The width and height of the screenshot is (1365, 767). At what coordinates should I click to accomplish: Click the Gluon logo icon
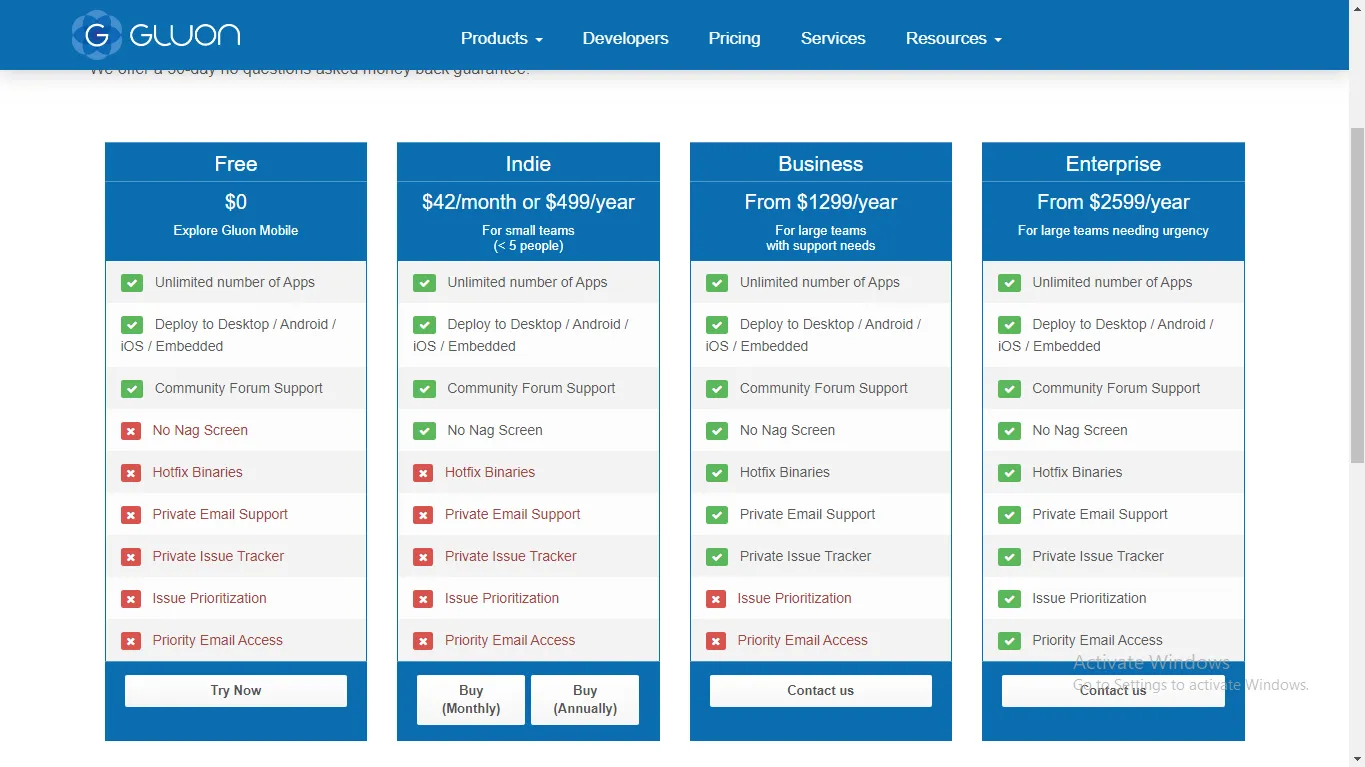(97, 36)
